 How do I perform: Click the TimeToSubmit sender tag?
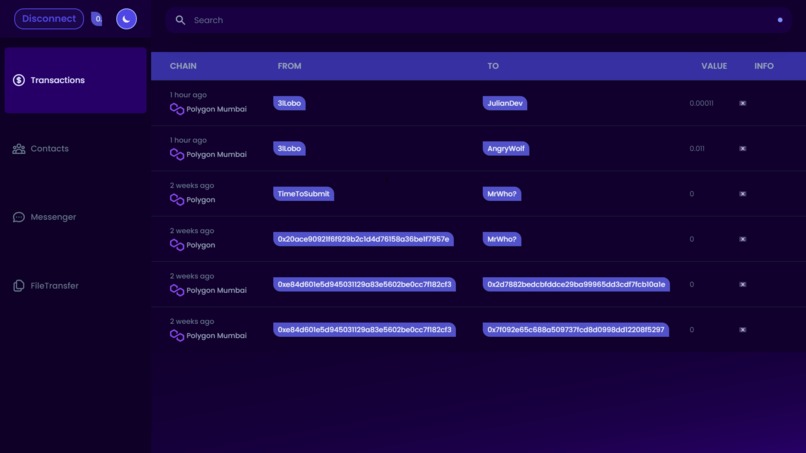coord(303,194)
